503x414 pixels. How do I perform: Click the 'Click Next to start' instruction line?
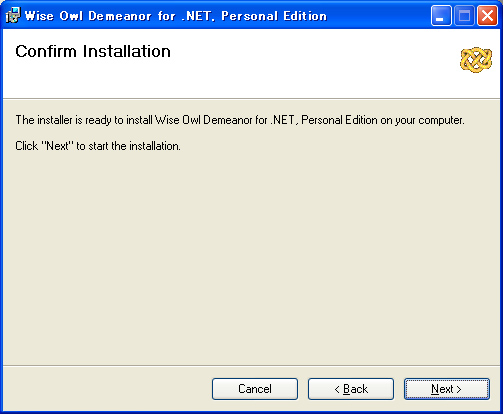pos(98,146)
